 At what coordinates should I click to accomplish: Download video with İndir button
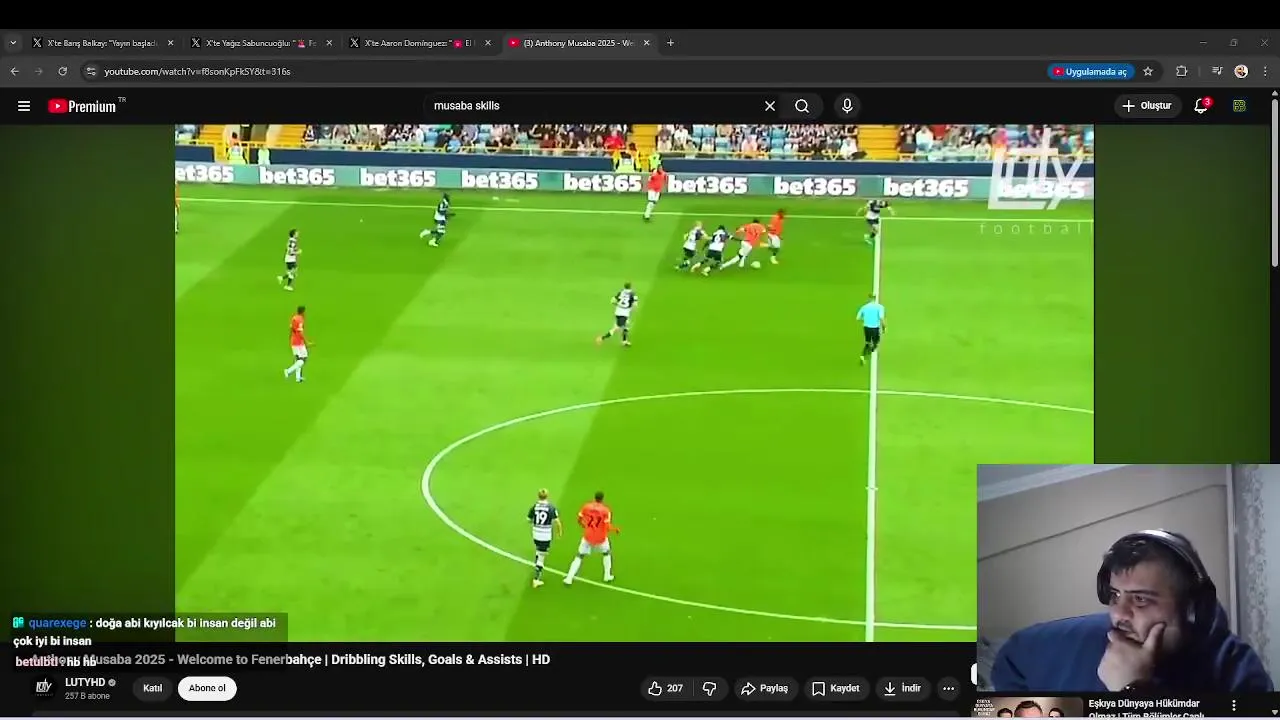[x=902, y=688]
